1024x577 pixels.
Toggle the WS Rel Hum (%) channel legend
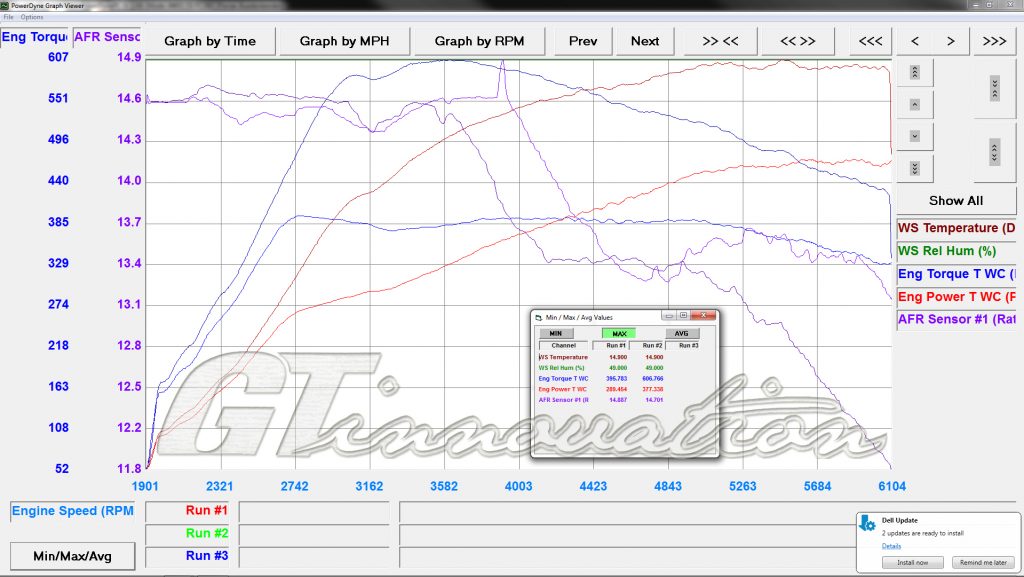pos(956,251)
